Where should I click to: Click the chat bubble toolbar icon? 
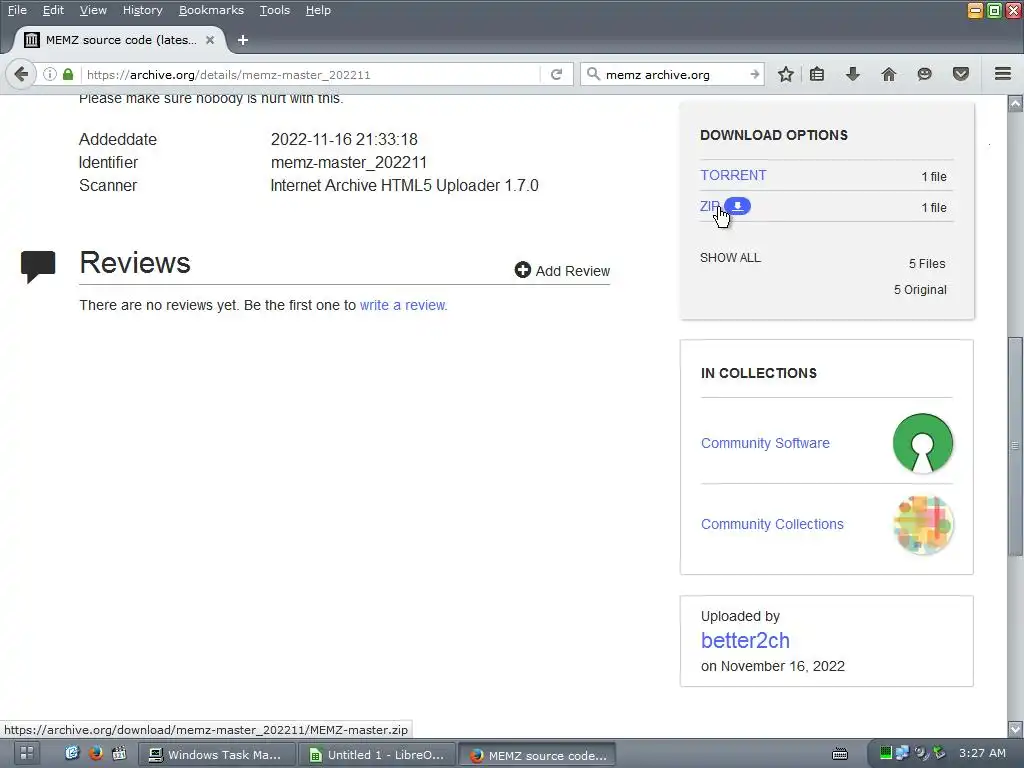coord(924,74)
